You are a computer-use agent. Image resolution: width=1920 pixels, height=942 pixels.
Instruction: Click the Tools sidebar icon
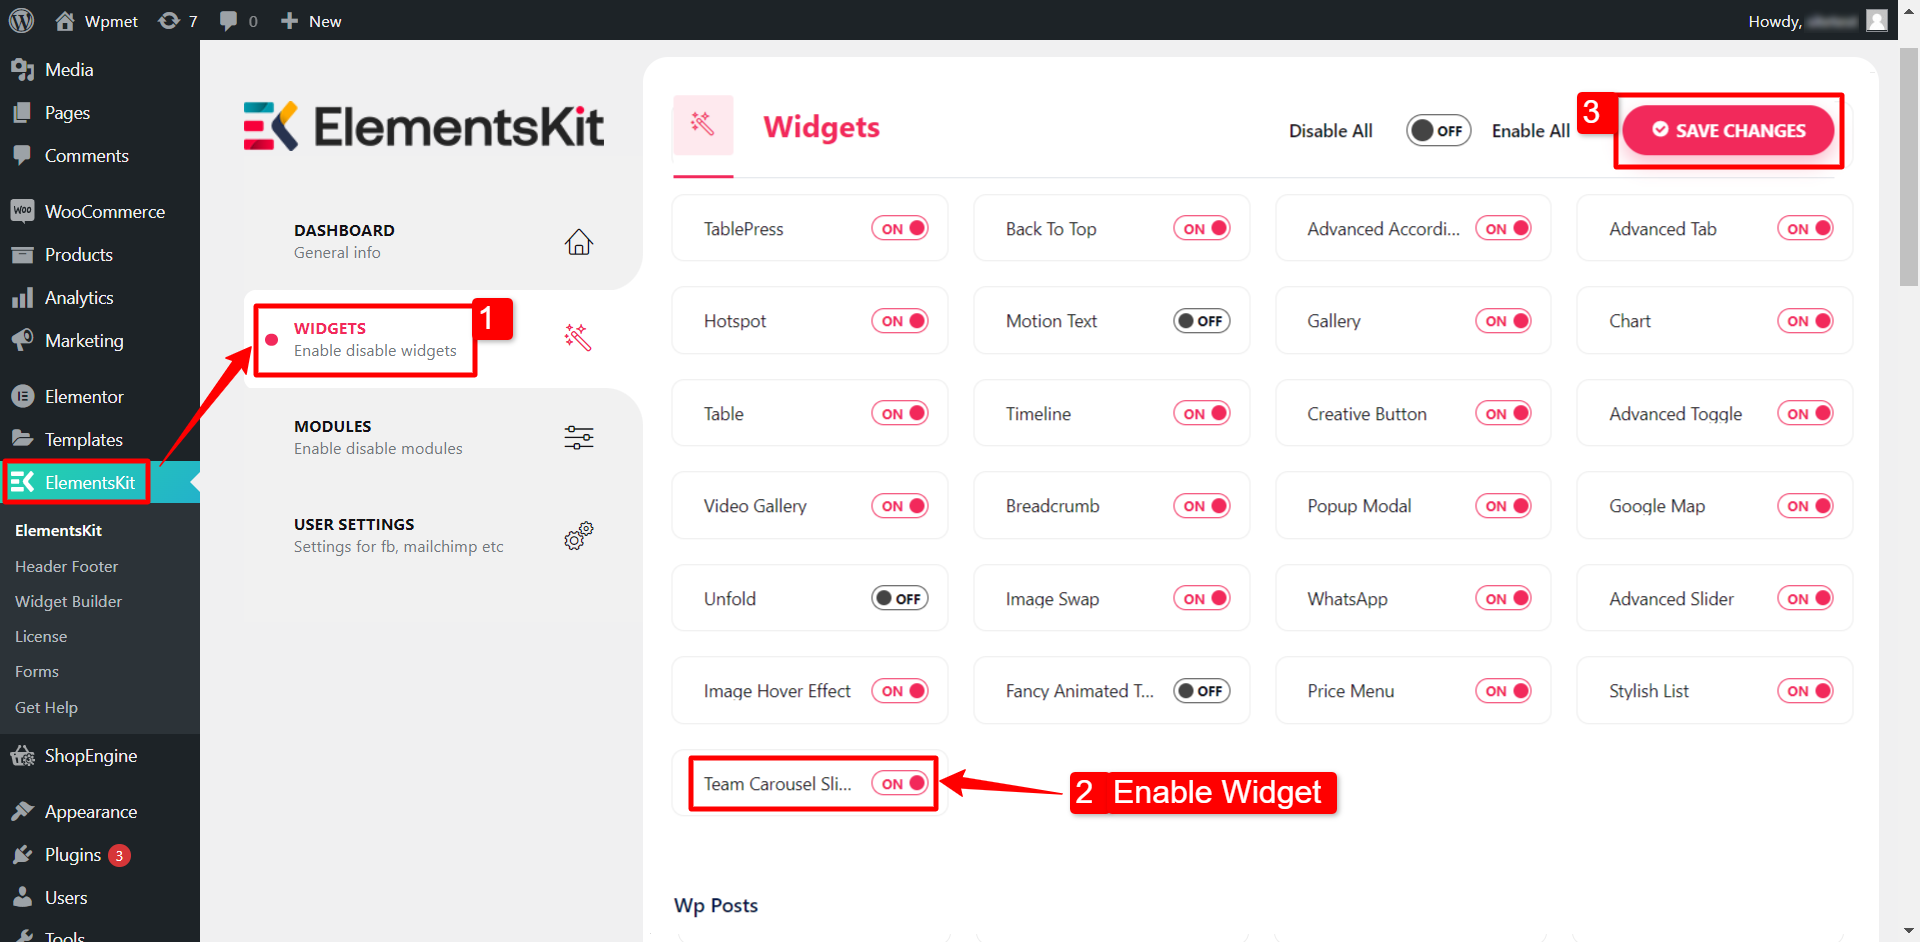22,935
